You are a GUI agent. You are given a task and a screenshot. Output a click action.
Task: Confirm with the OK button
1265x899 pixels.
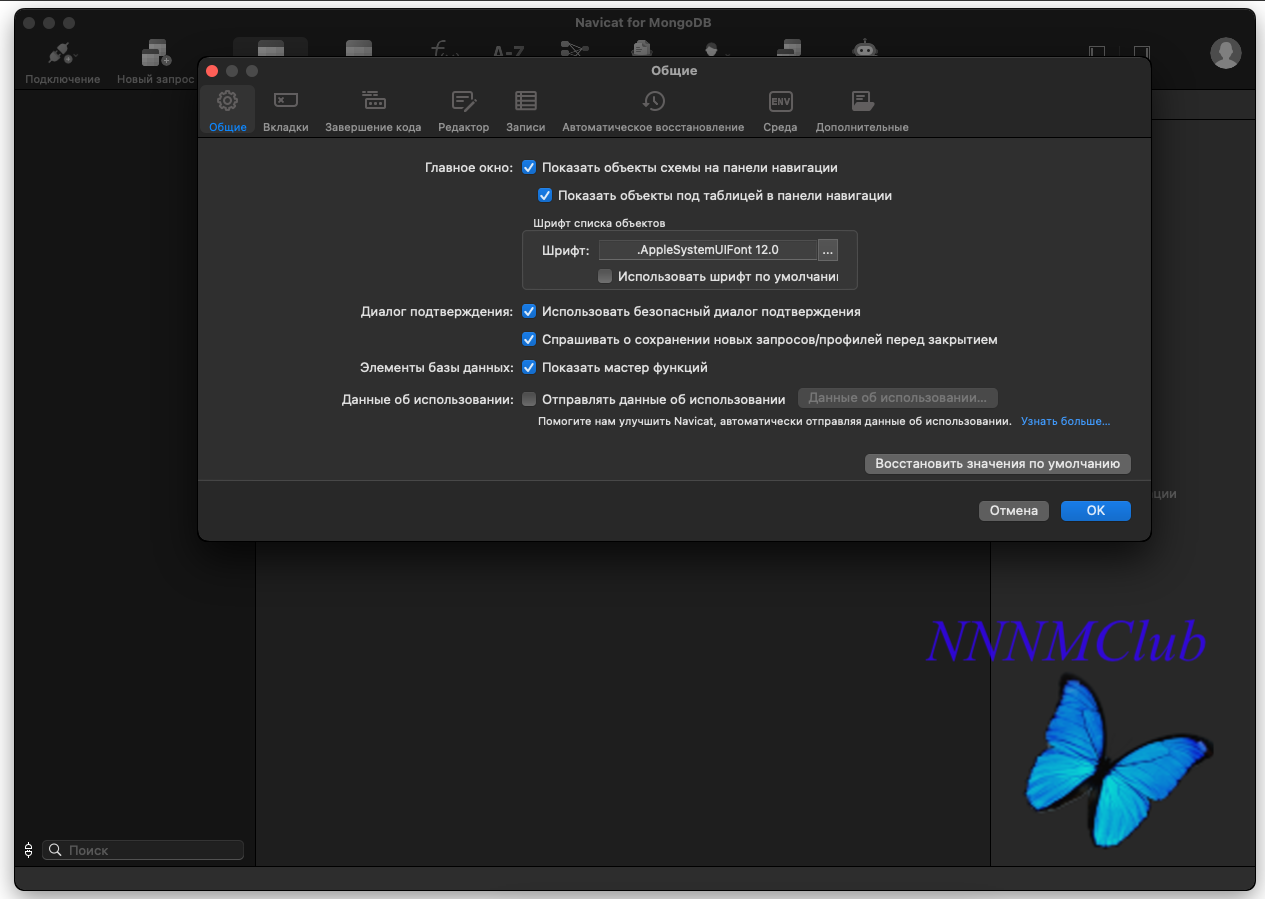1096,511
